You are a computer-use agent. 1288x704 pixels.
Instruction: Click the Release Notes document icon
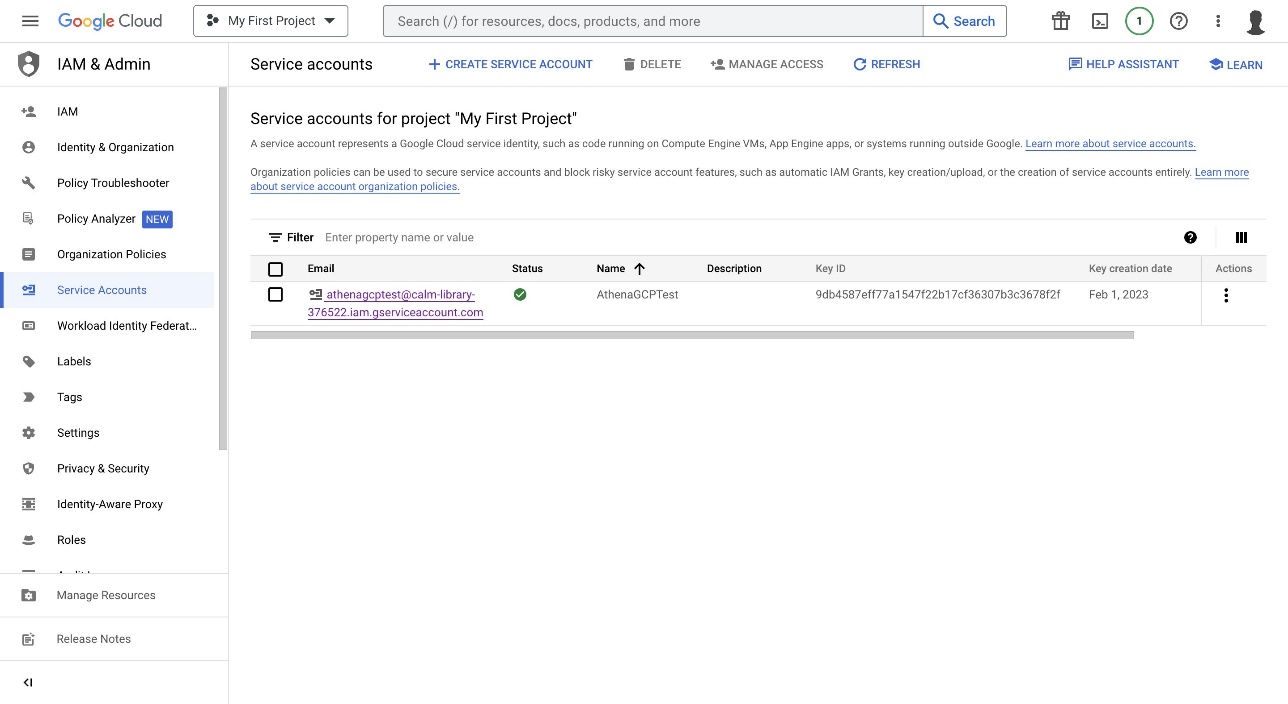pos(29,639)
